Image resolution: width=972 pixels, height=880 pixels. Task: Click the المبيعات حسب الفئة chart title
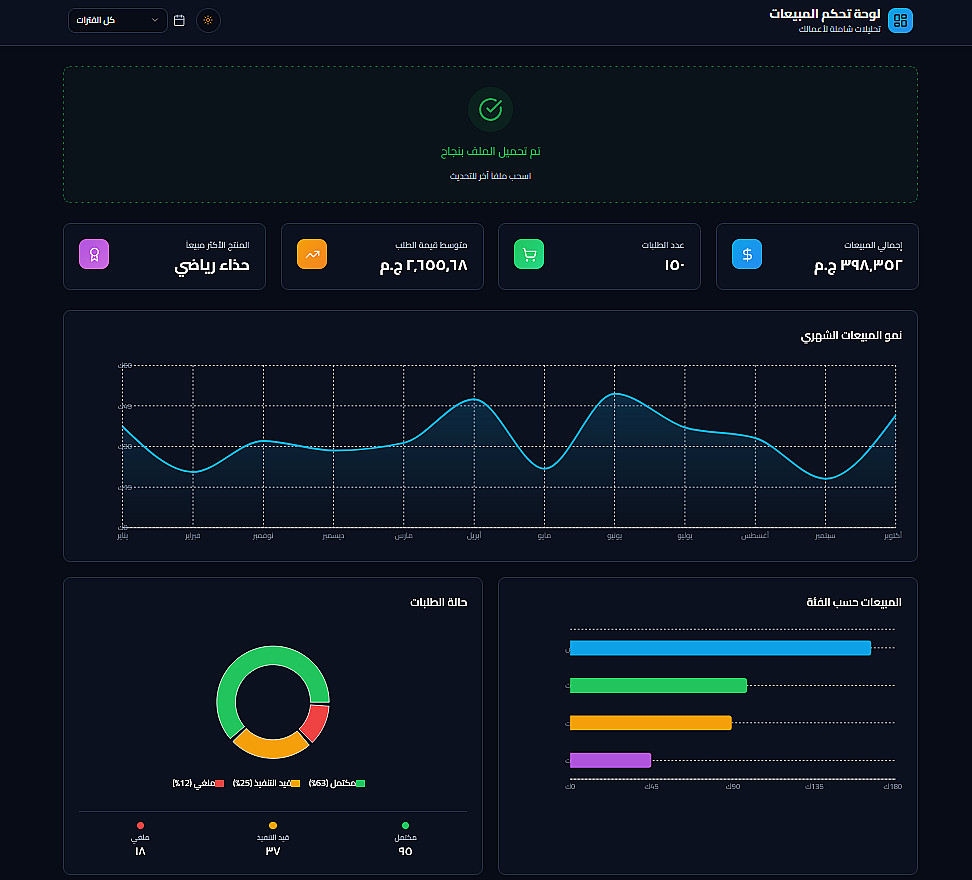(854, 602)
